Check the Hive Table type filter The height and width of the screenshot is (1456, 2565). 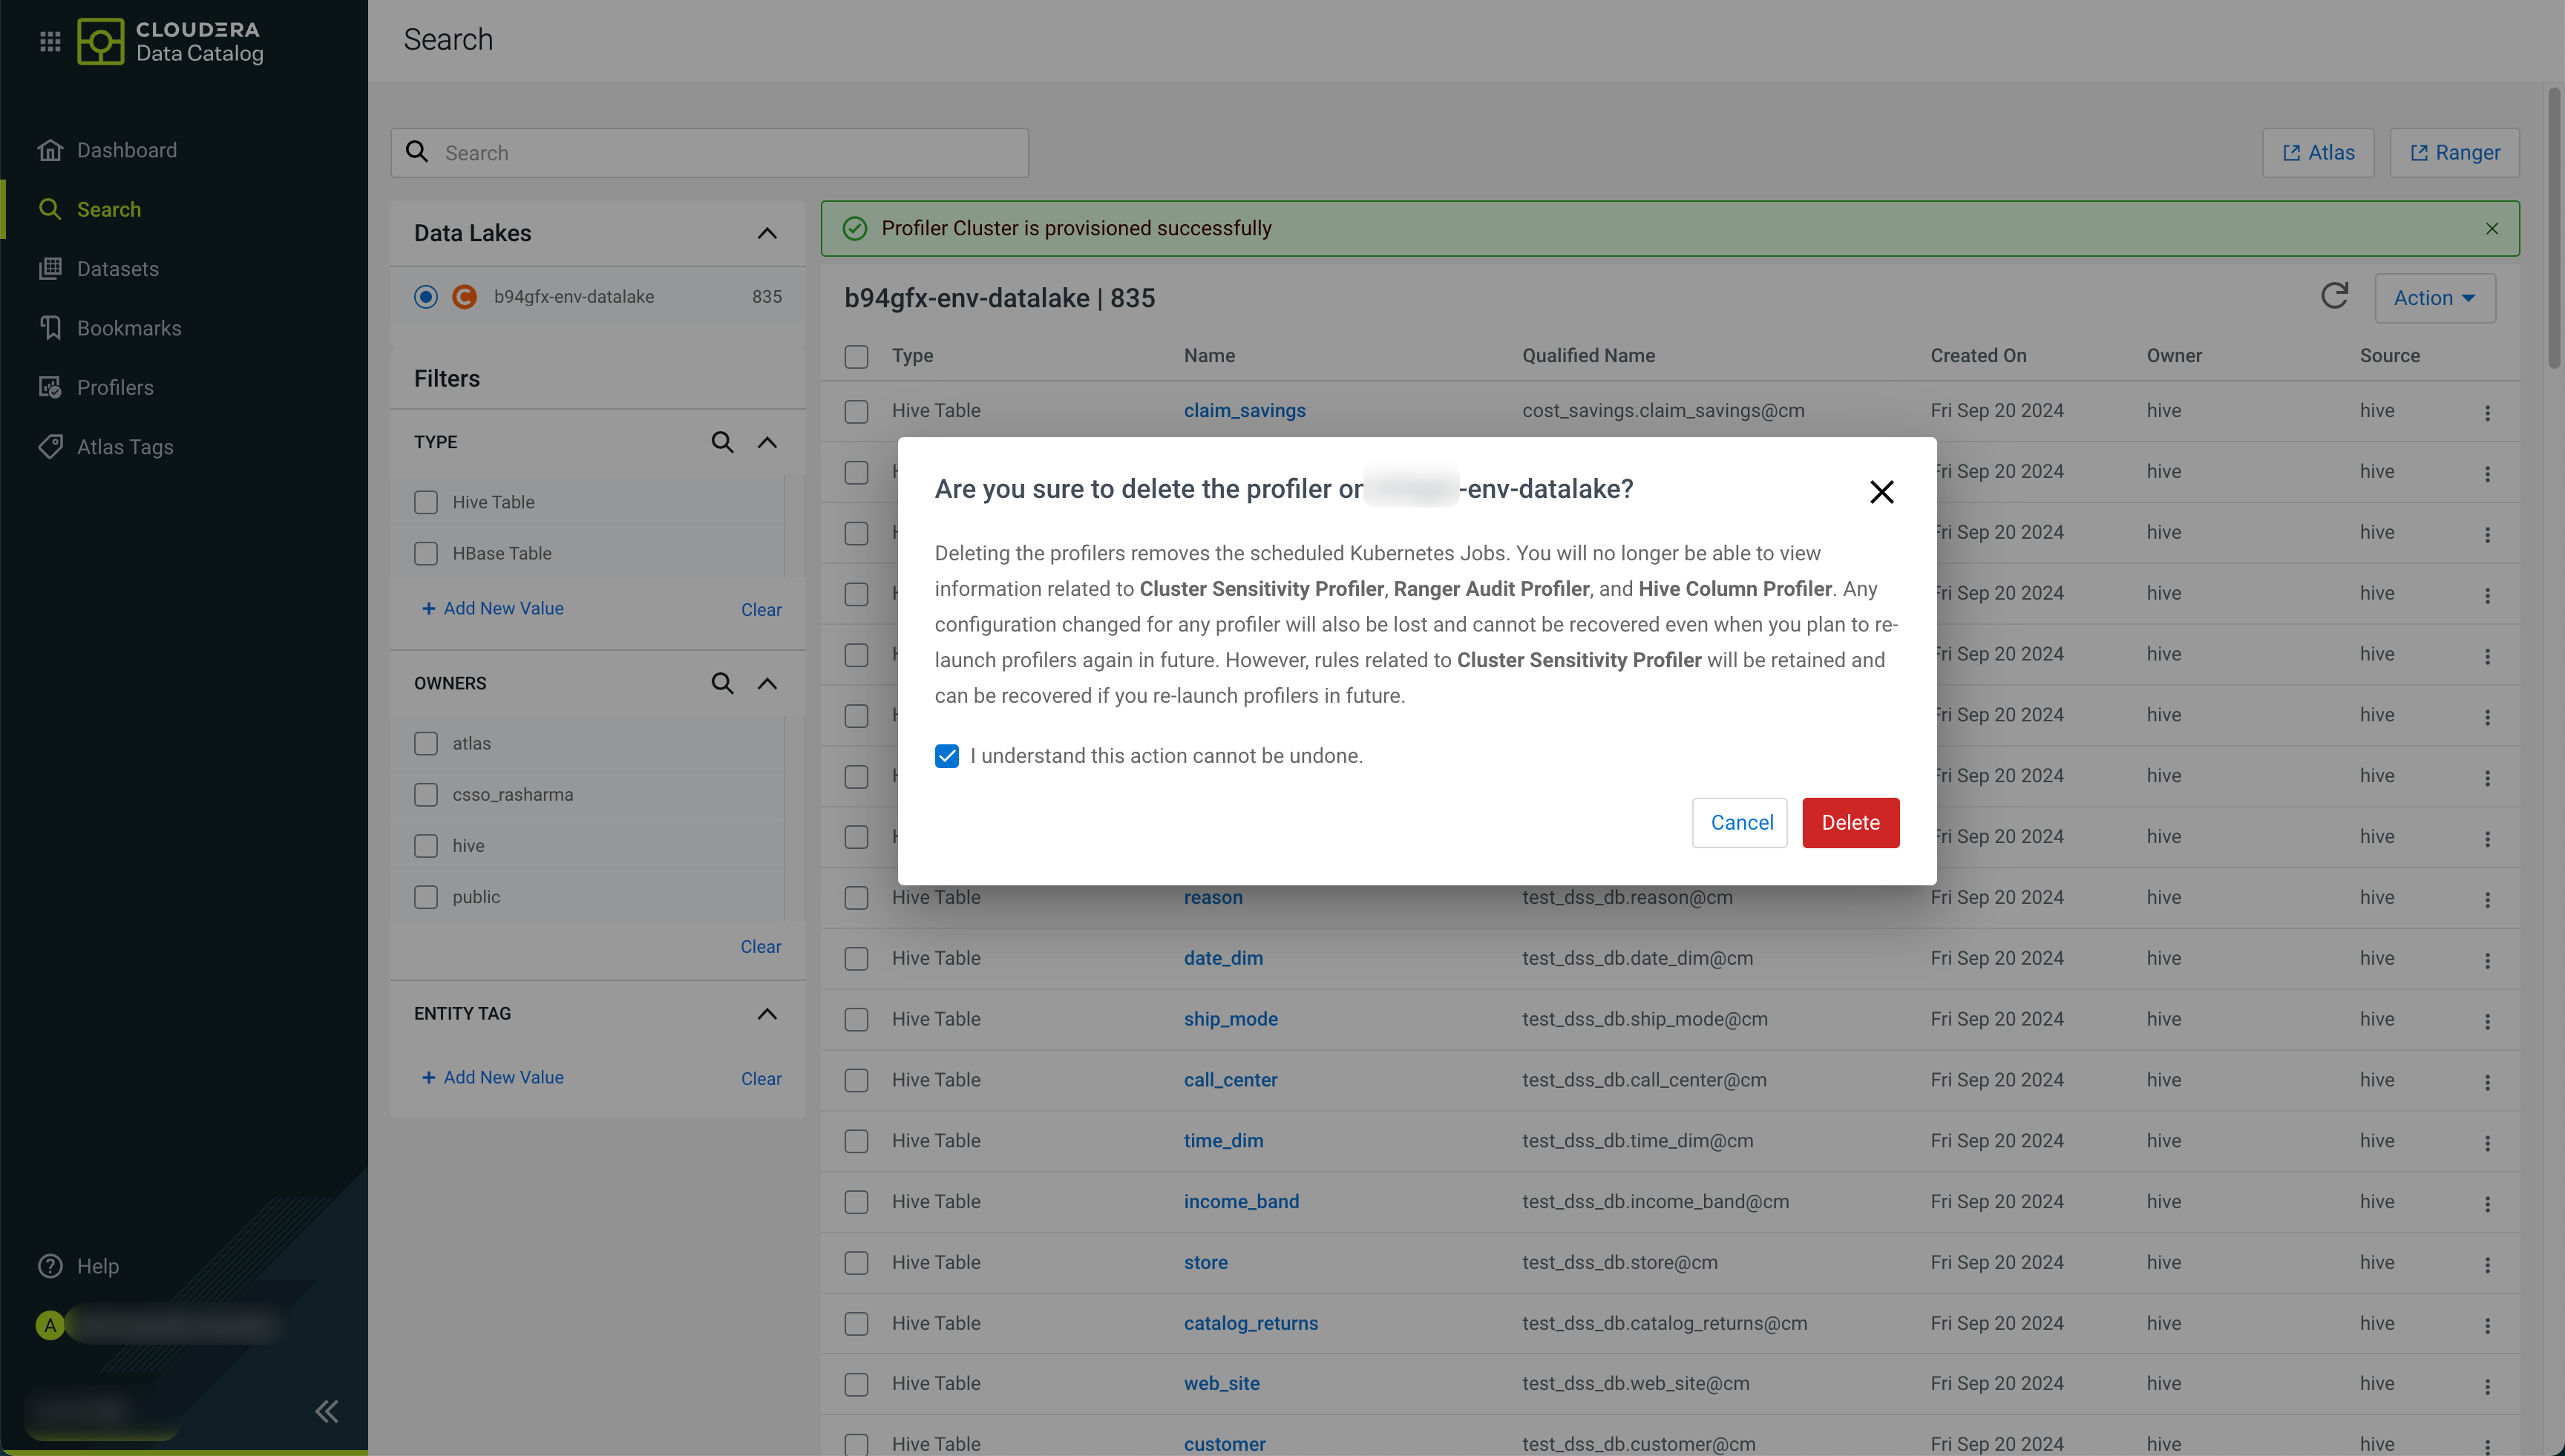point(426,502)
